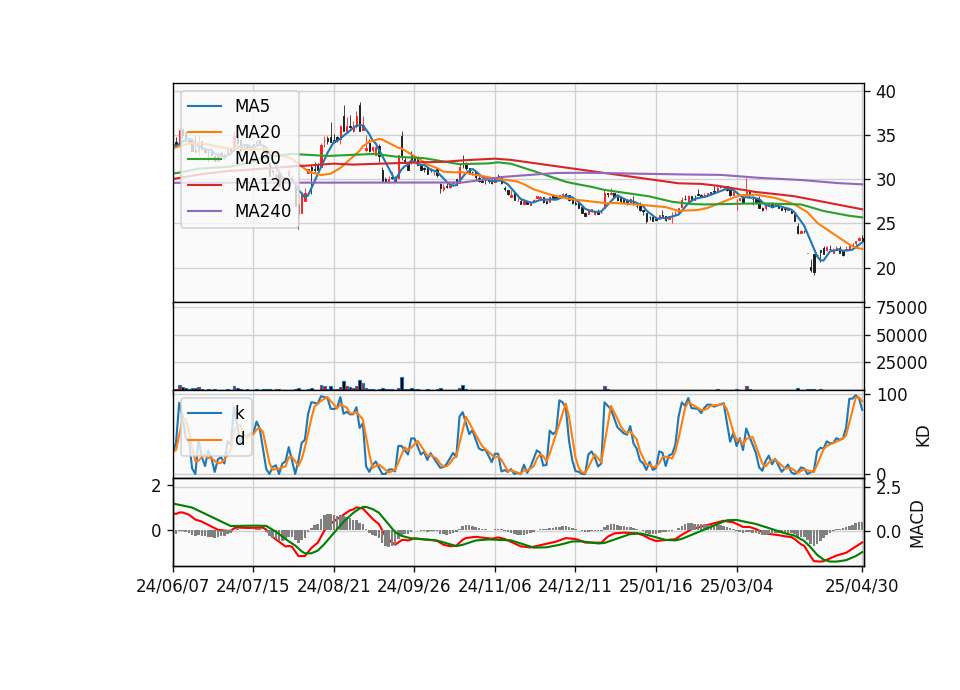Click the price axis value 35
This screenshot has width=960, height=690.
885,136
